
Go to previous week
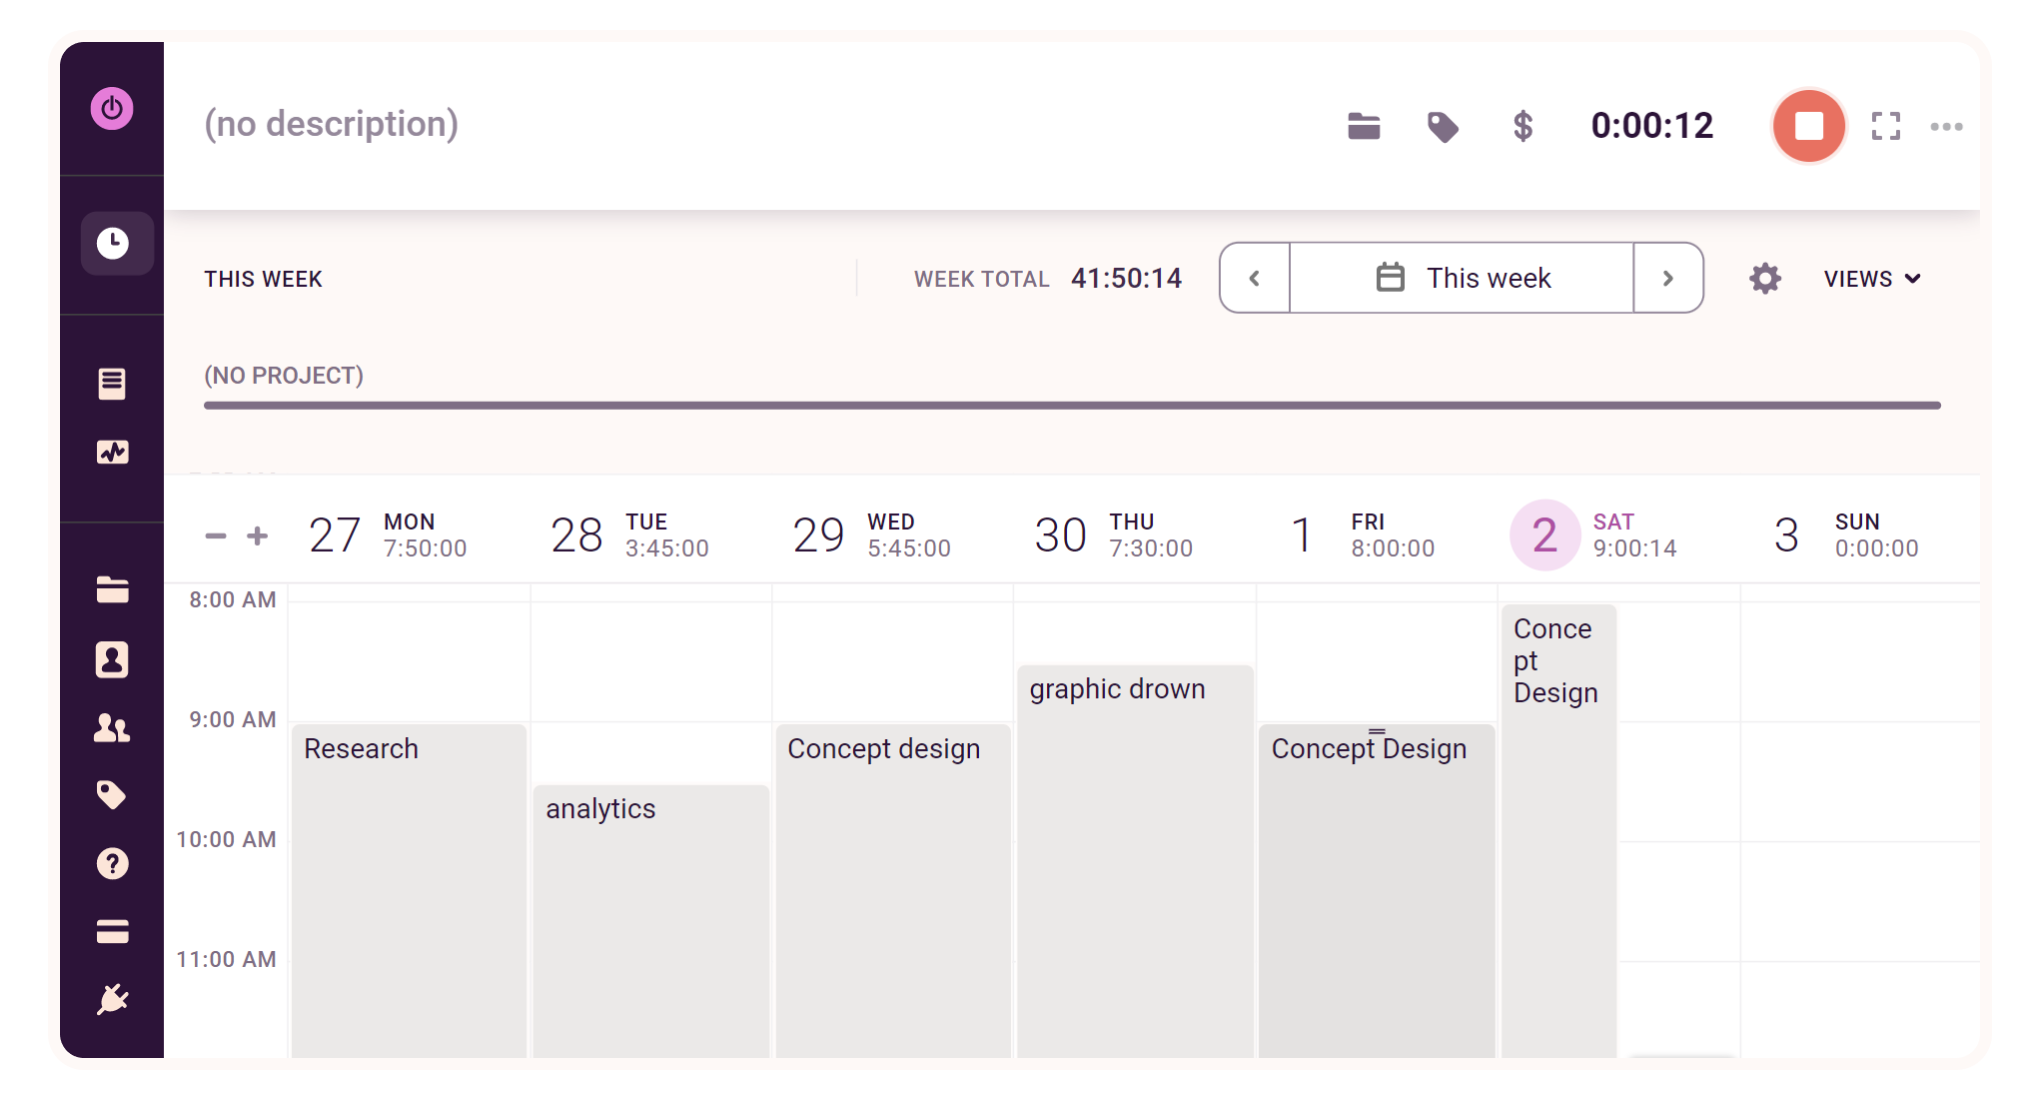(x=1255, y=278)
